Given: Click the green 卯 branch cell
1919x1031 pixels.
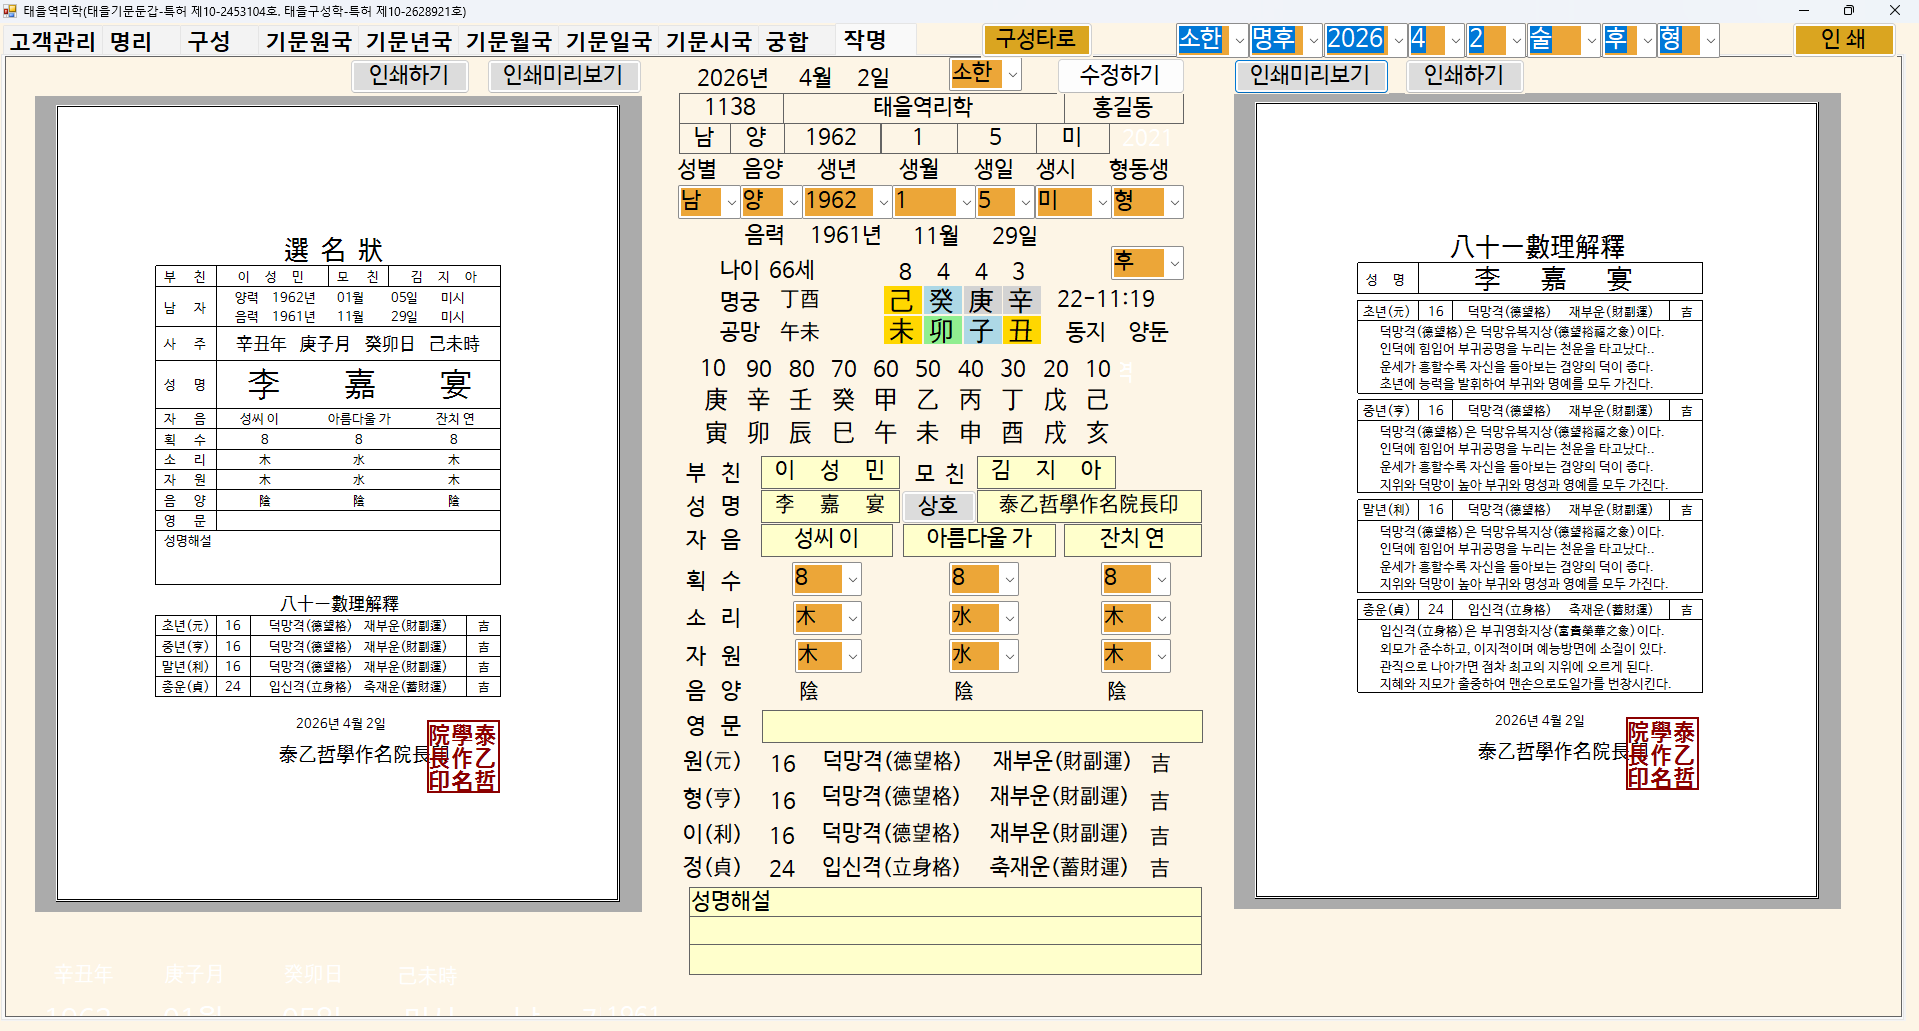Looking at the screenshot, I should click(x=942, y=331).
